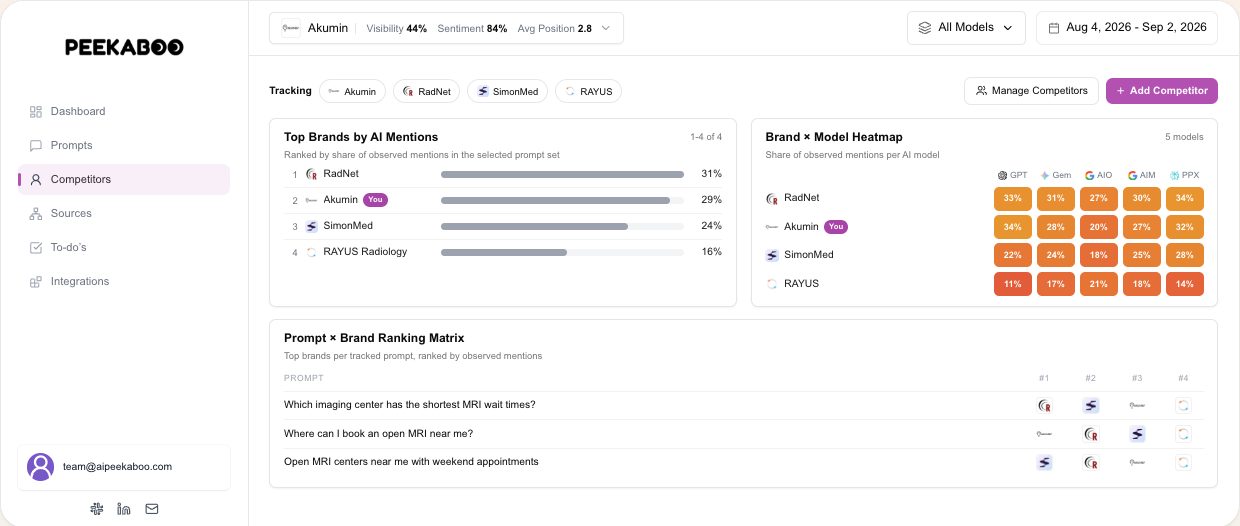Click the Sources network icon
The image size is (1240, 526).
click(36, 213)
